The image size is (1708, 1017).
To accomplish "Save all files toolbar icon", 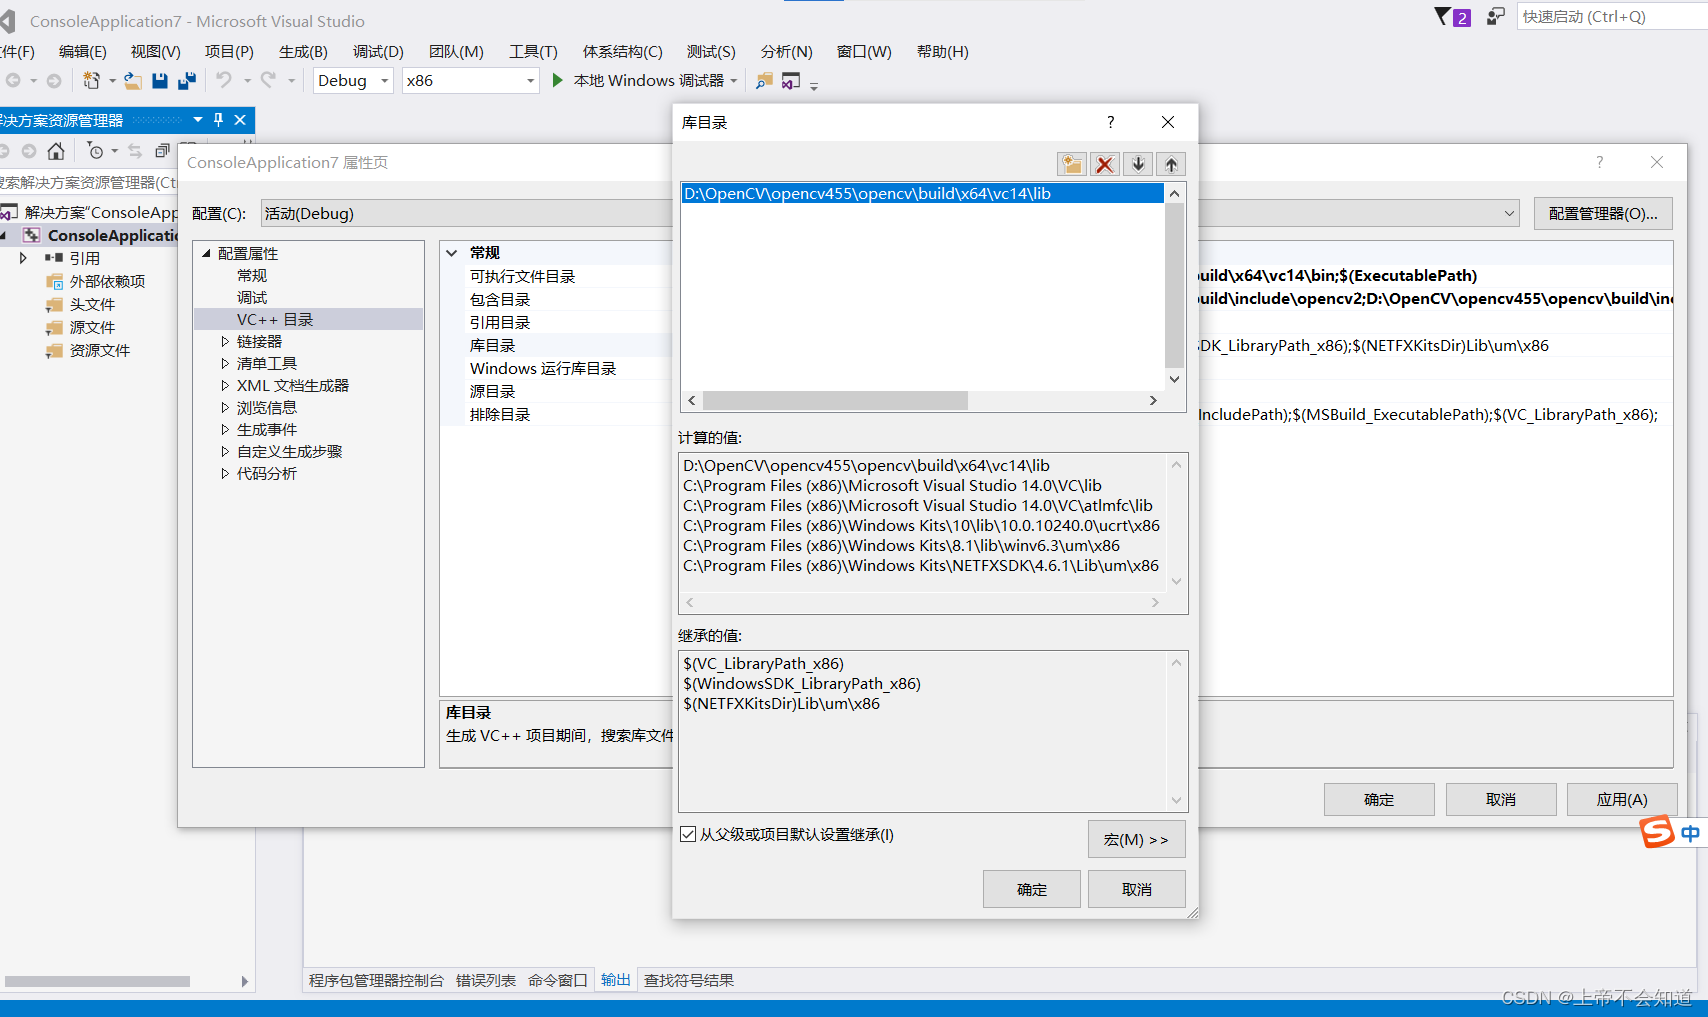I will [186, 81].
